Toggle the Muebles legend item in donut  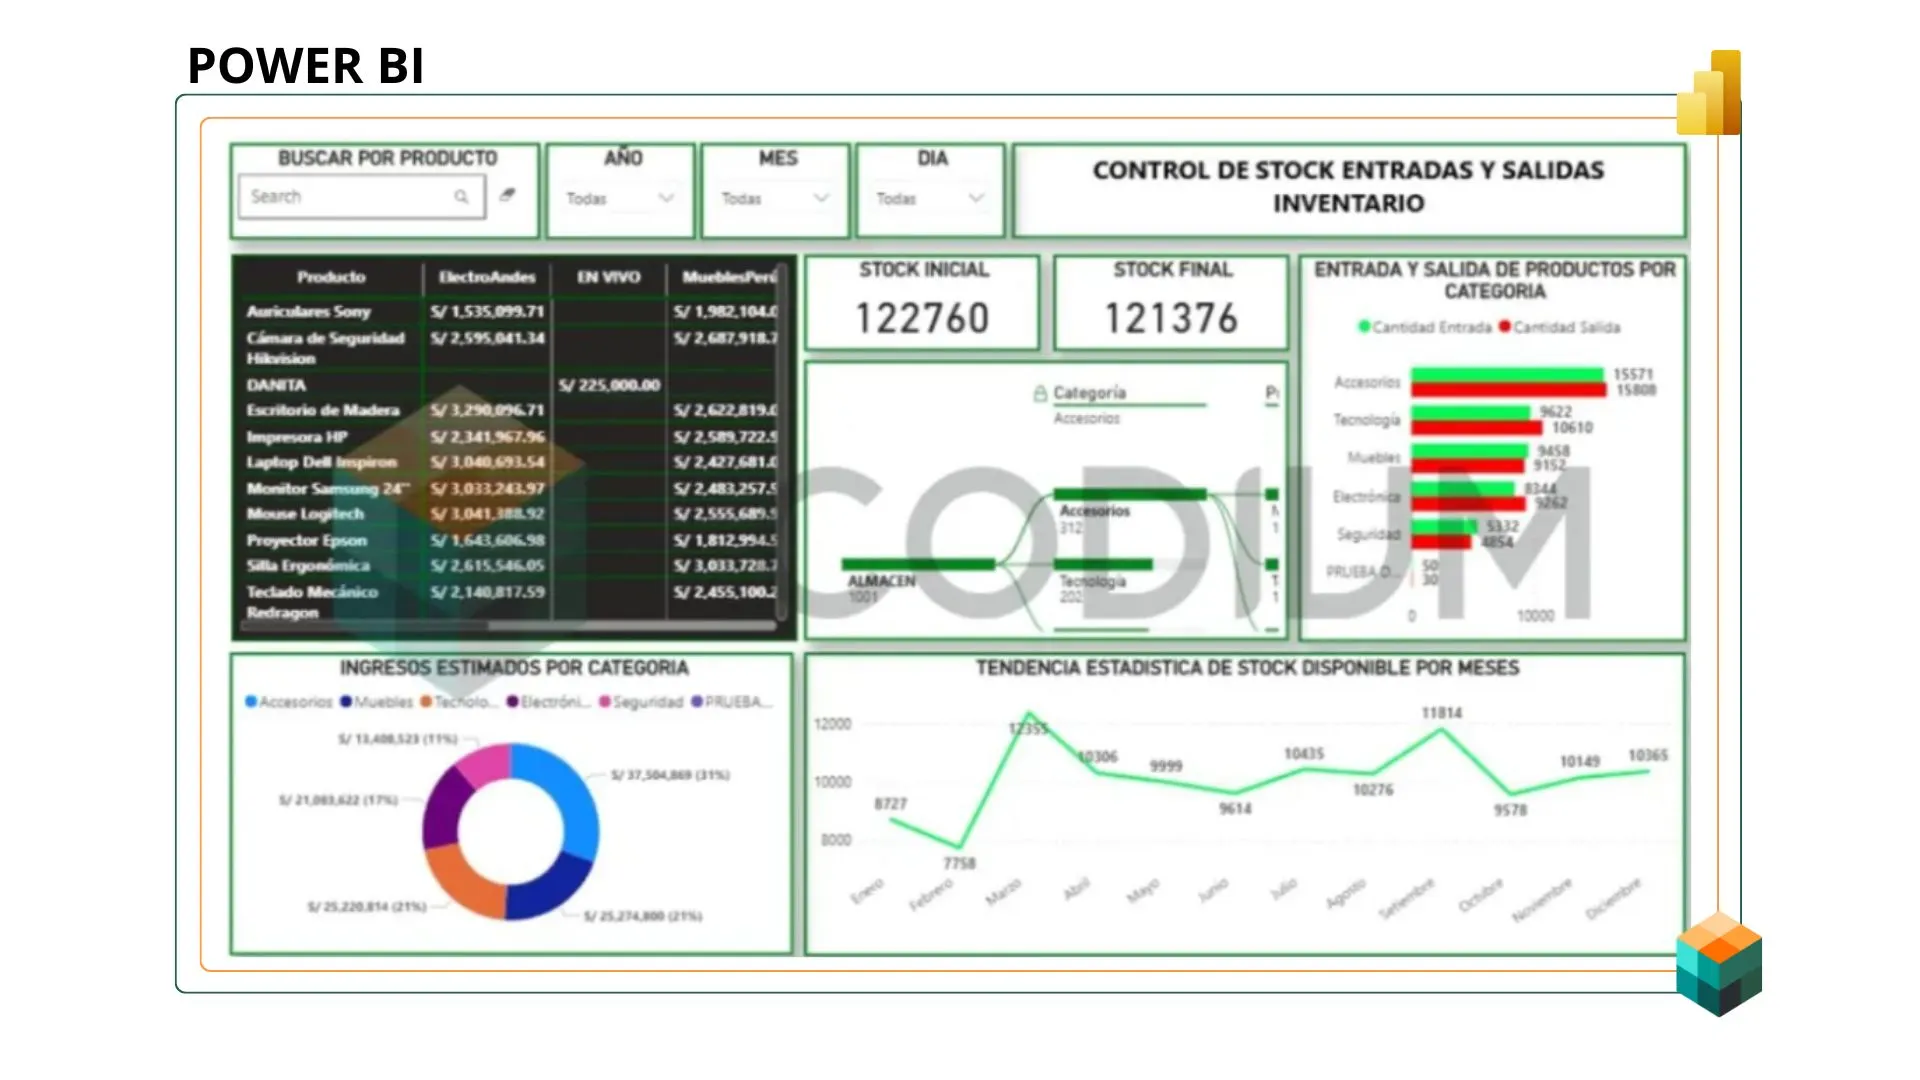point(376,702)
